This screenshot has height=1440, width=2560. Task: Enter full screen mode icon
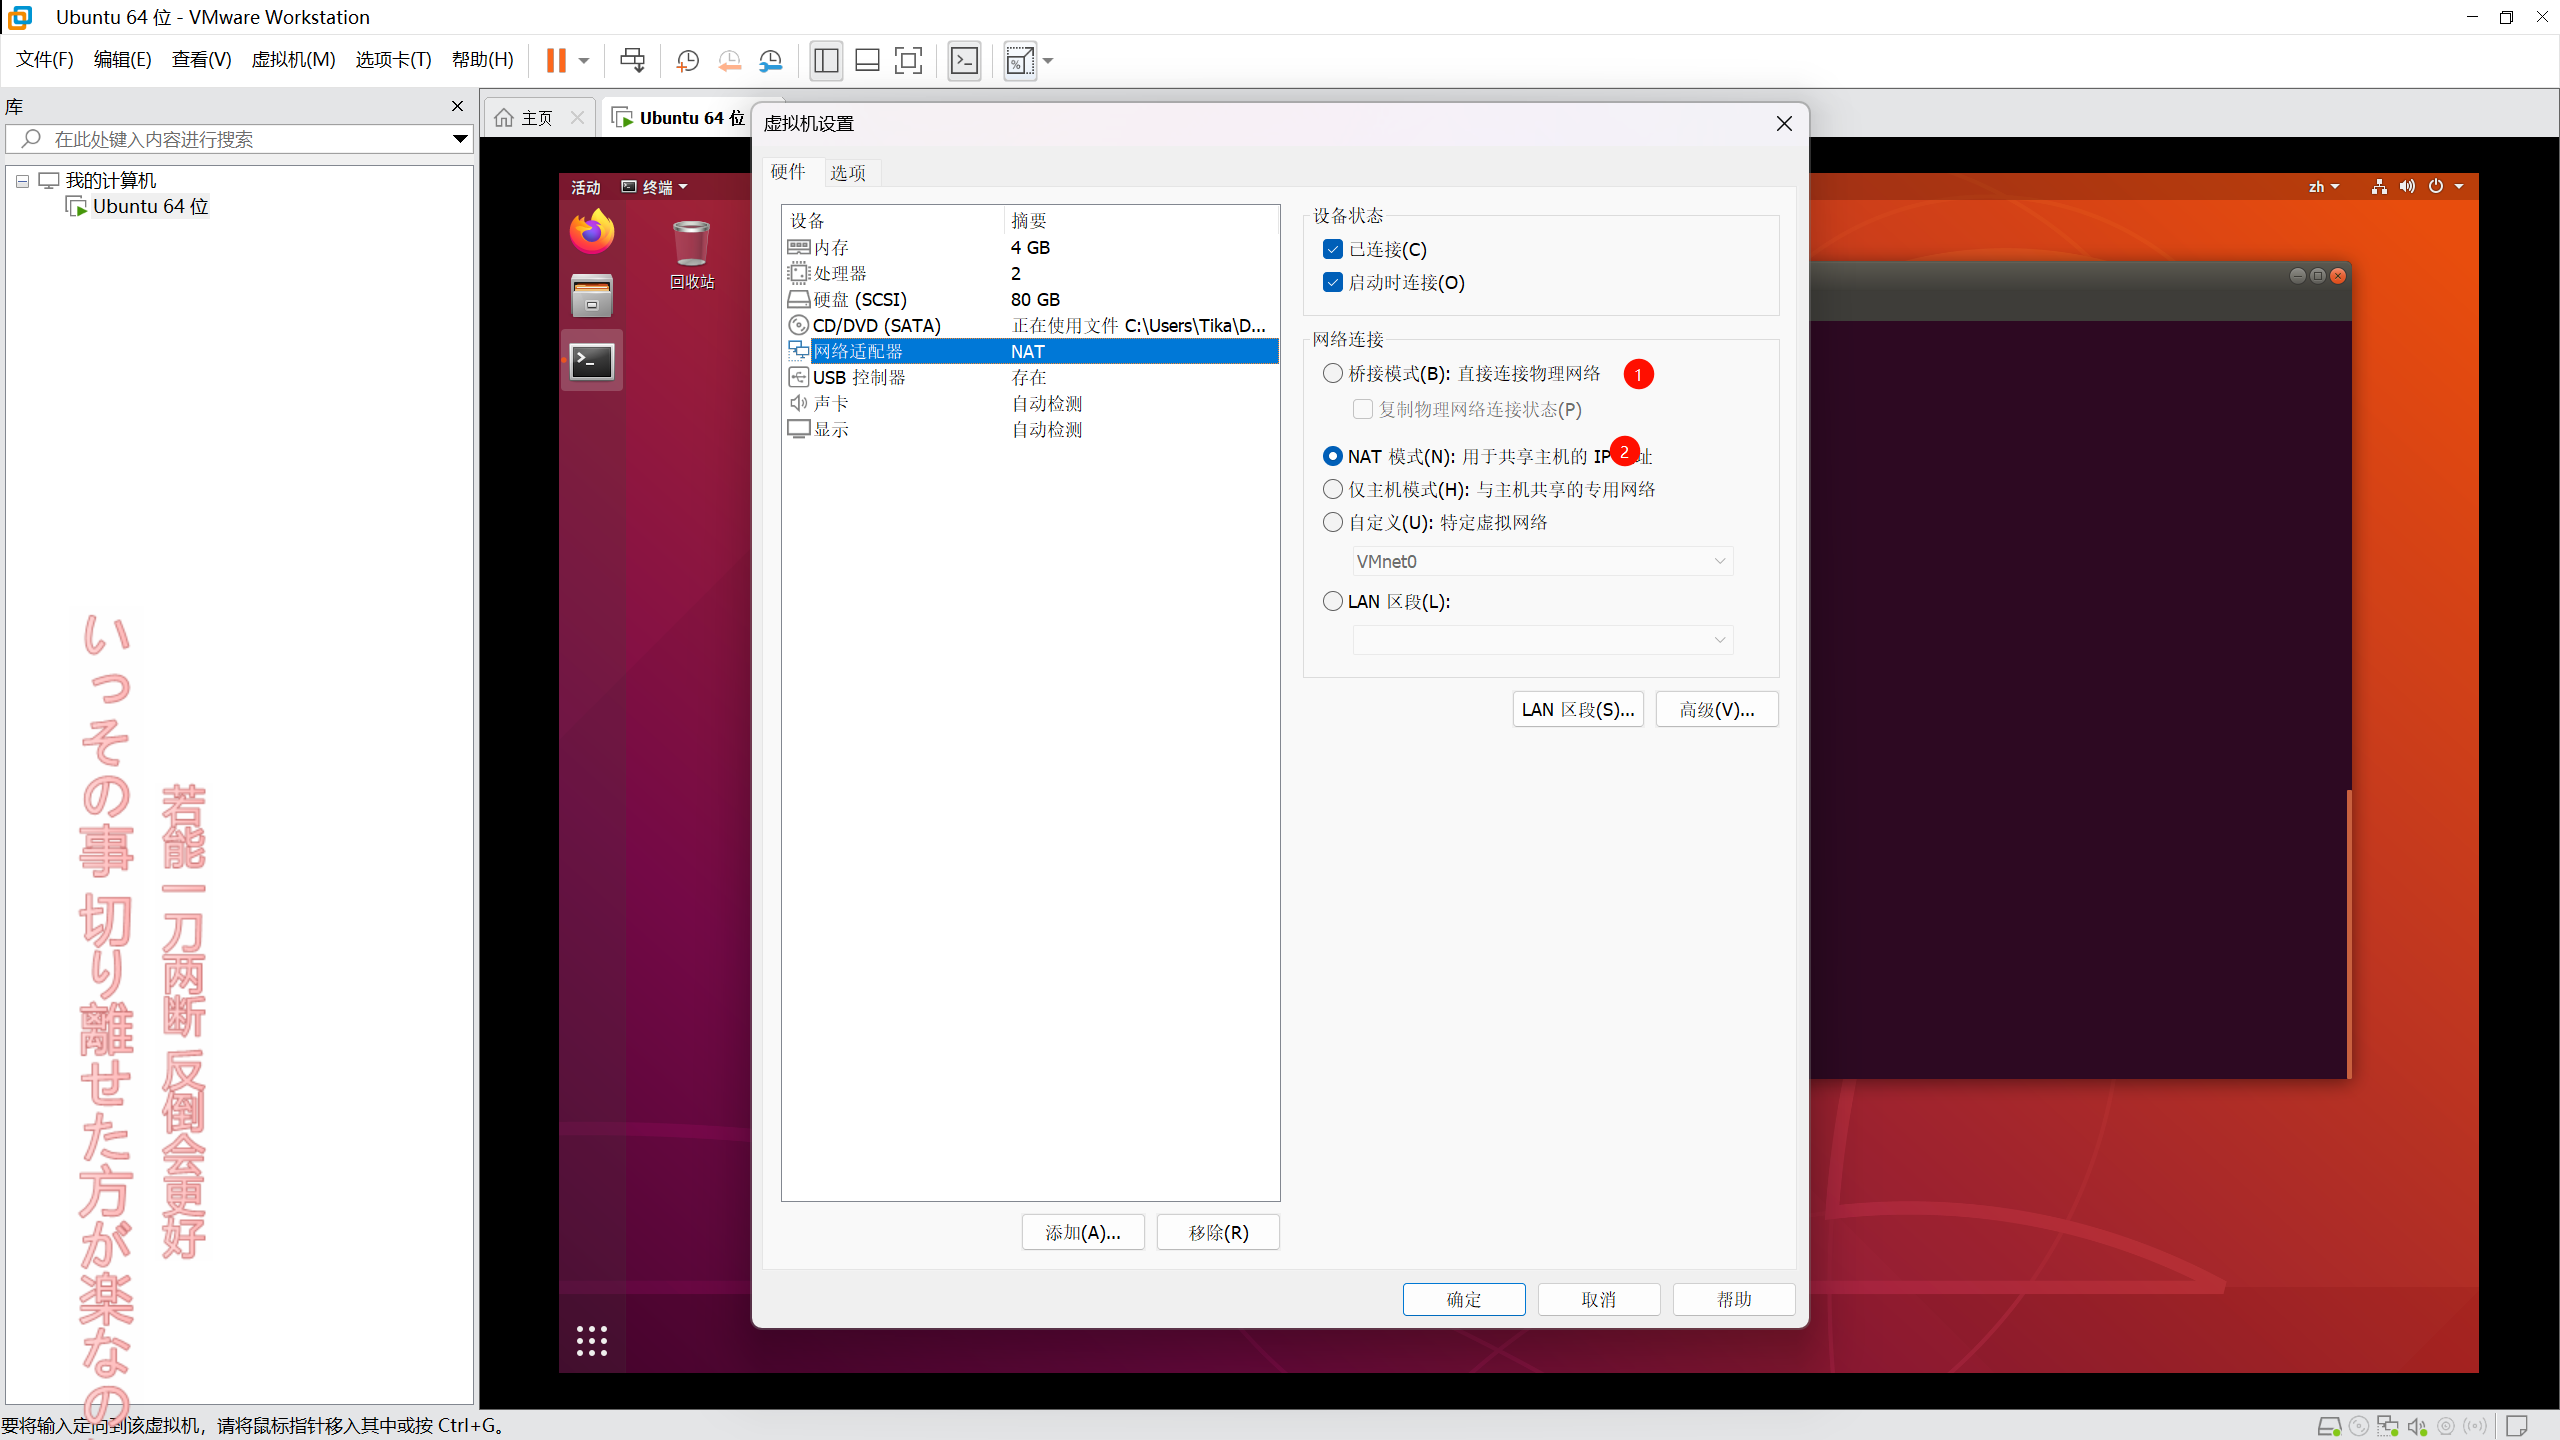coord(908,61)
